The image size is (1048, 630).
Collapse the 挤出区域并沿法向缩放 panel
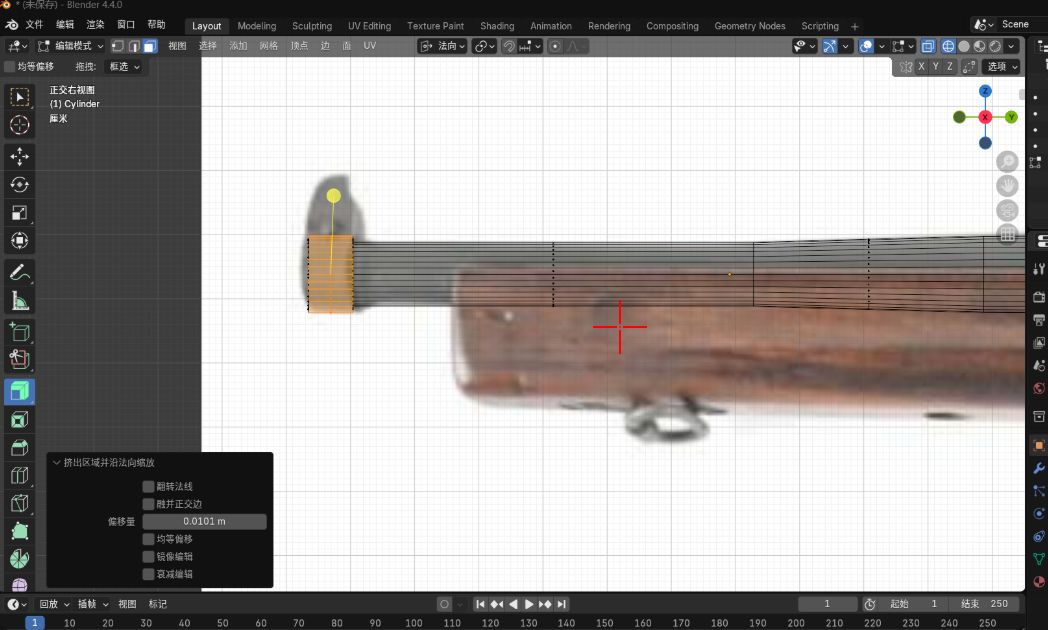[56, 462]
